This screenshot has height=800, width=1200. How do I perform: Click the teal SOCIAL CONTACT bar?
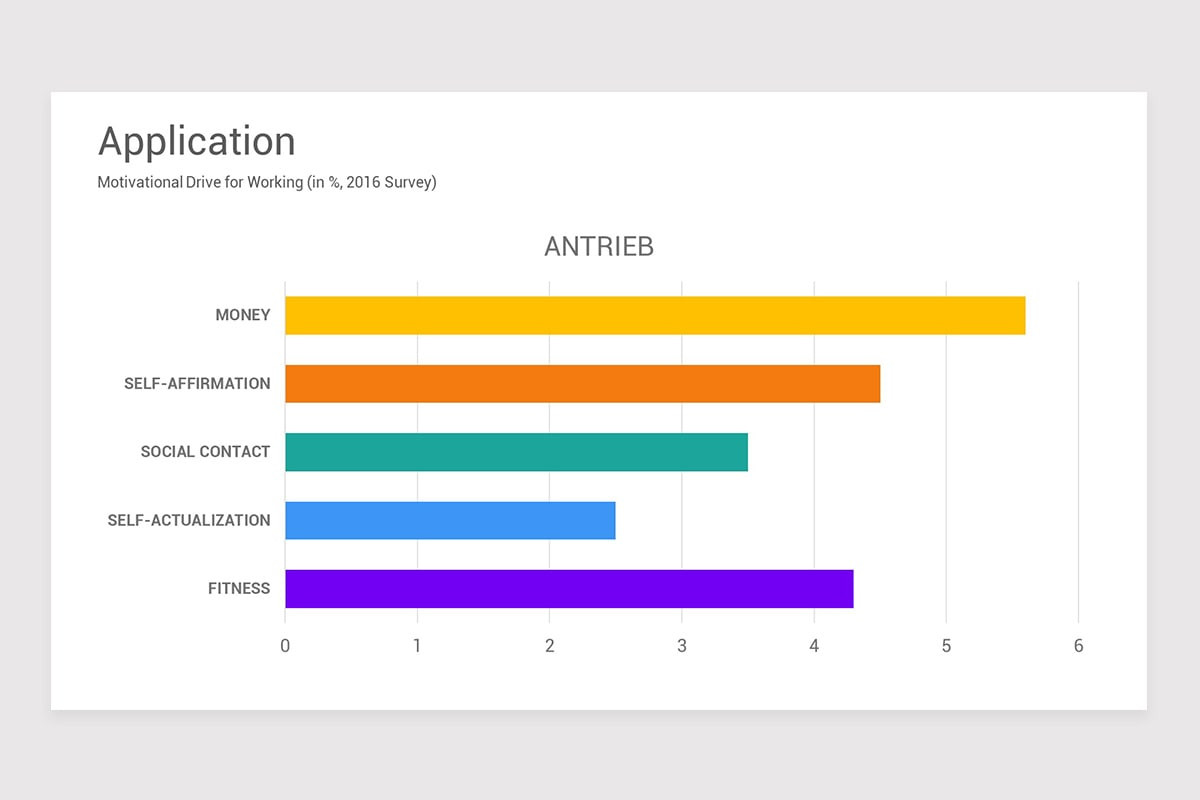[516, 452]
